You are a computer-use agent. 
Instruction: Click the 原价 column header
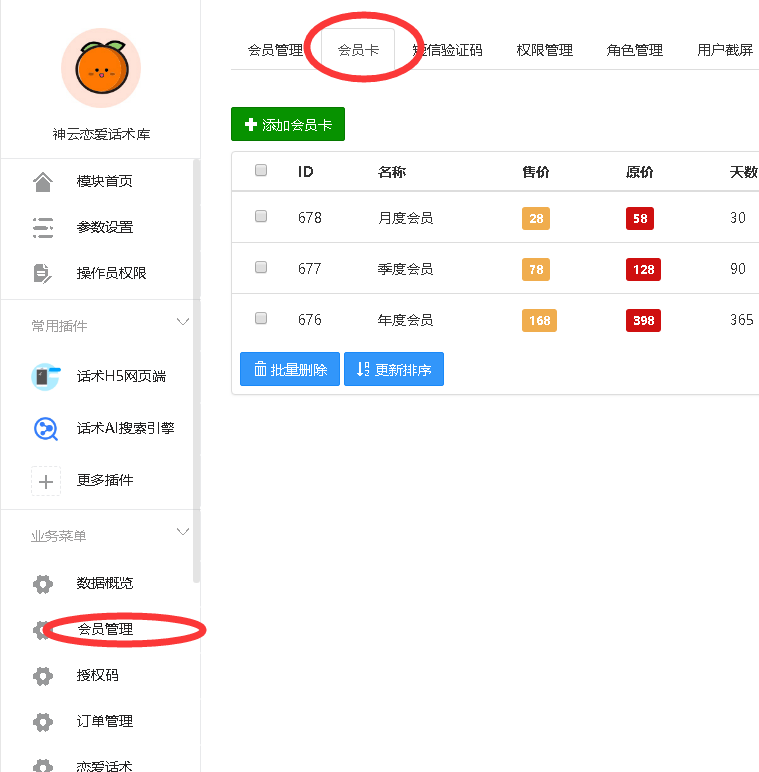point(640,172)
